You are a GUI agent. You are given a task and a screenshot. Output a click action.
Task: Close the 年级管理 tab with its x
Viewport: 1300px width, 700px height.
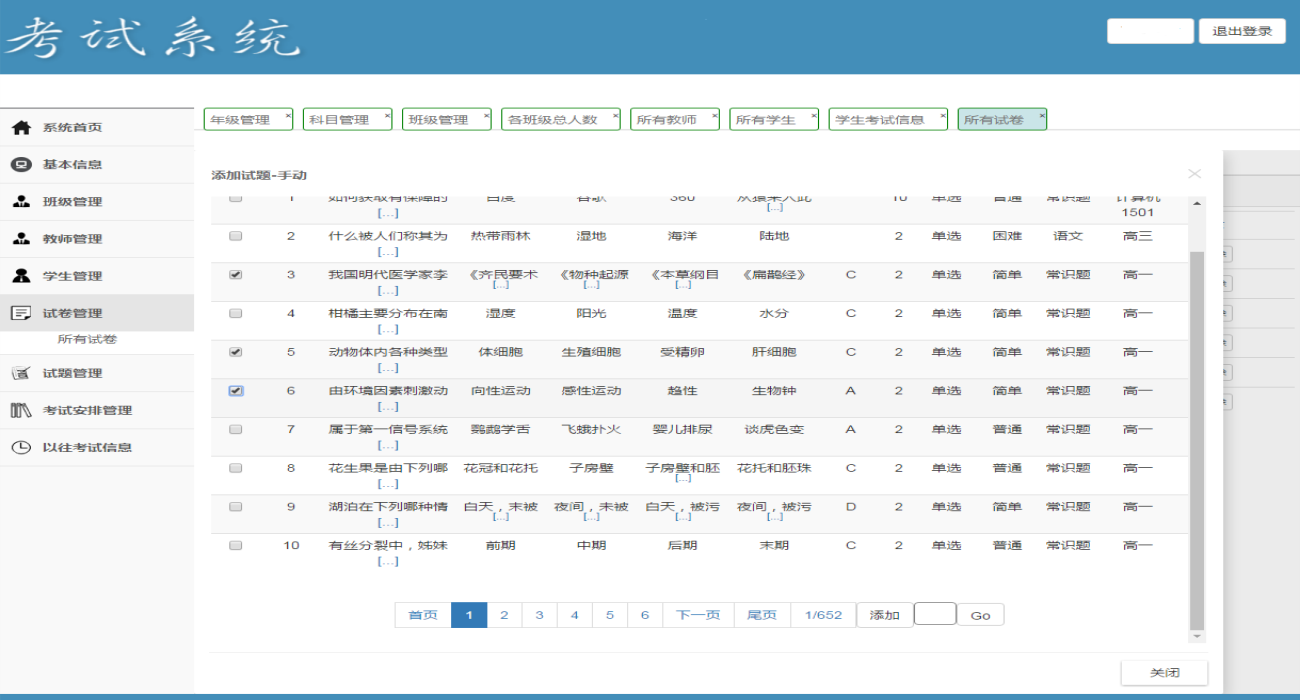[x=288, y=115]
